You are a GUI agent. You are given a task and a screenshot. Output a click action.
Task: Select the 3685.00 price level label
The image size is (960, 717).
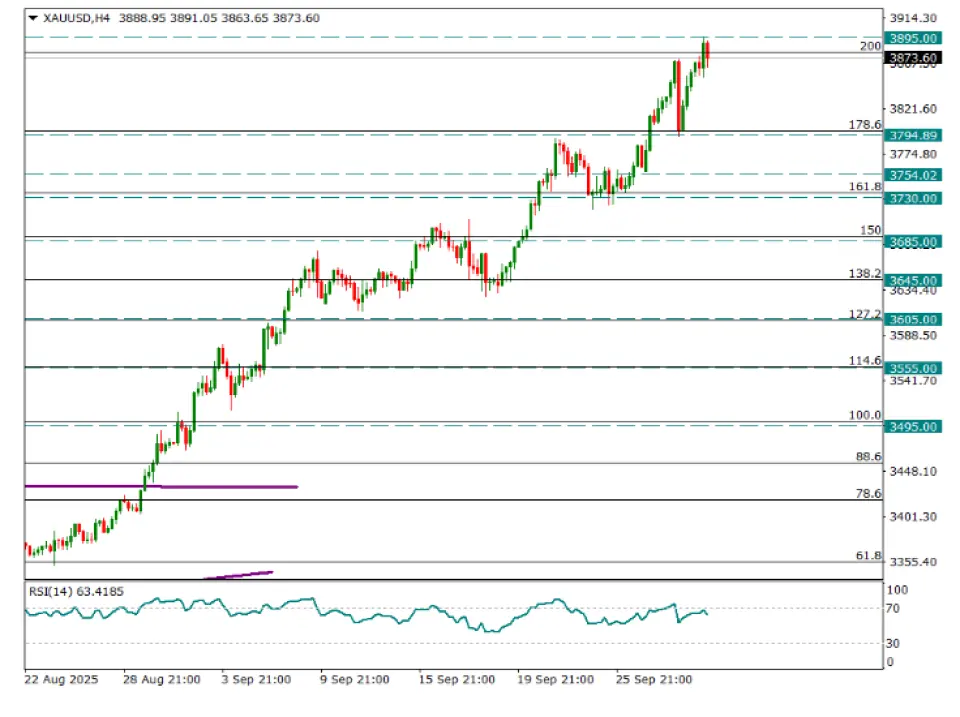click(x=913, y=242)
